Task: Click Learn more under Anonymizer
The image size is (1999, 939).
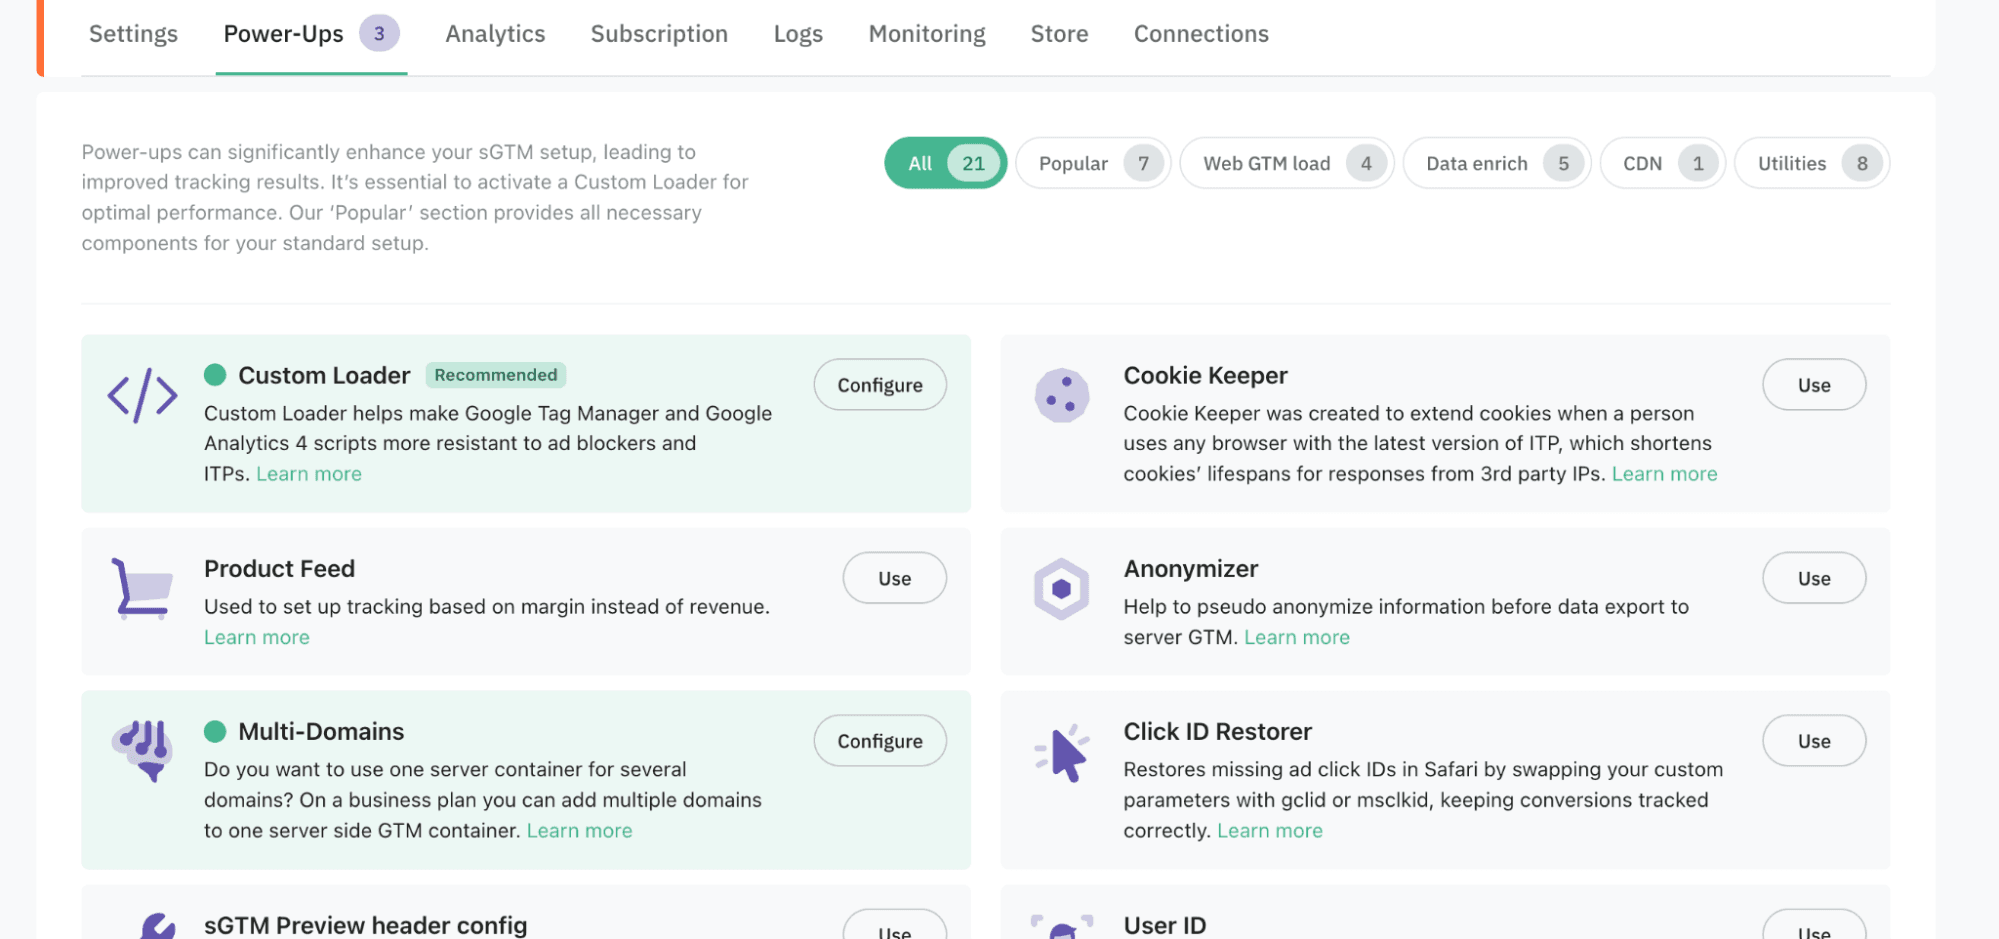Action: (x=1296, y=637)
